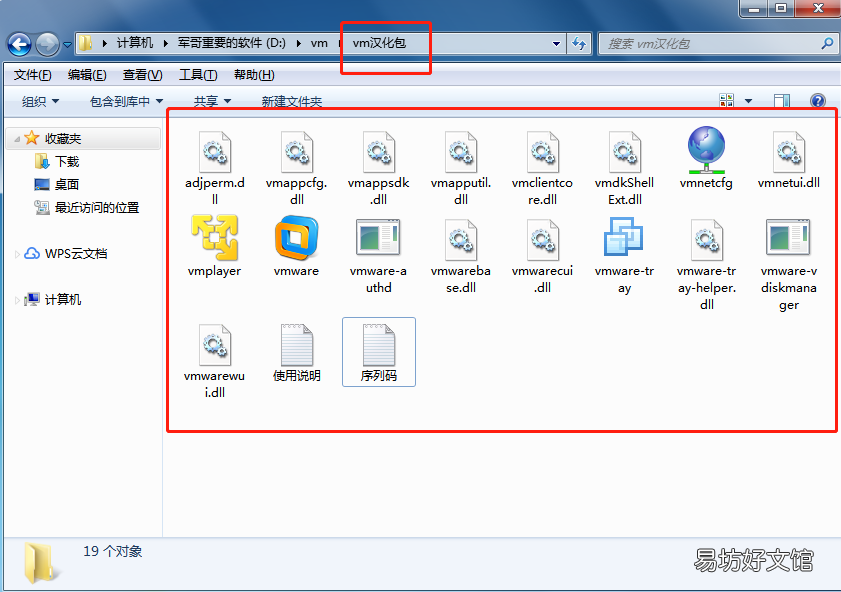Screen dimensions: 841x592
Task: Open the 帮助(H) menu
Action: pyautogui.click(x=254, y=75)
